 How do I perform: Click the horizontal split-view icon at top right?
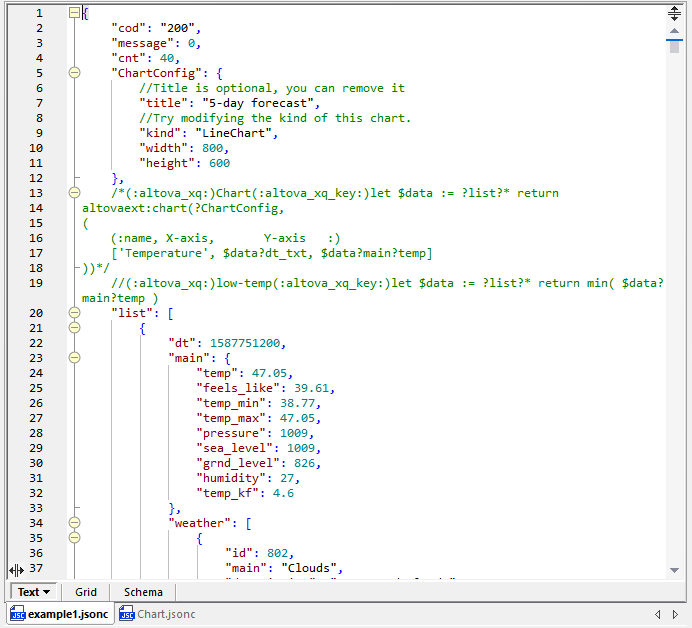(x=674, y=13)
